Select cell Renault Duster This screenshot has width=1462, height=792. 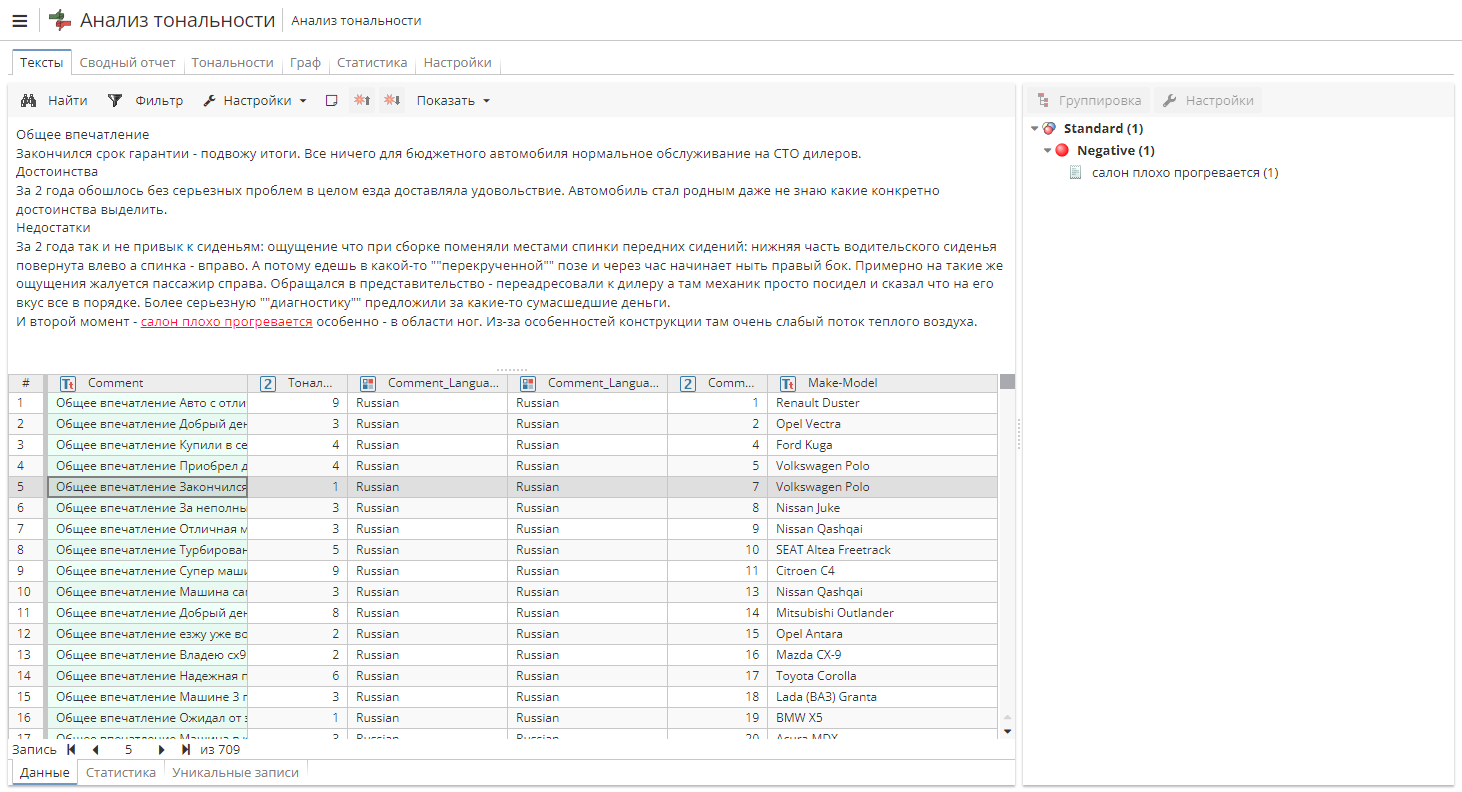click(882, 403)
